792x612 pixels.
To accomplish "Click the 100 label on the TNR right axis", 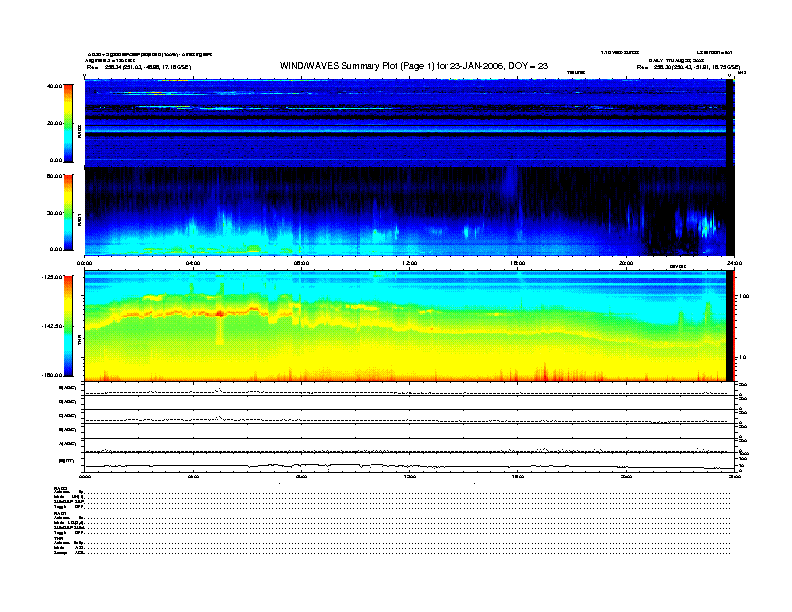I will tap(744, 296).
